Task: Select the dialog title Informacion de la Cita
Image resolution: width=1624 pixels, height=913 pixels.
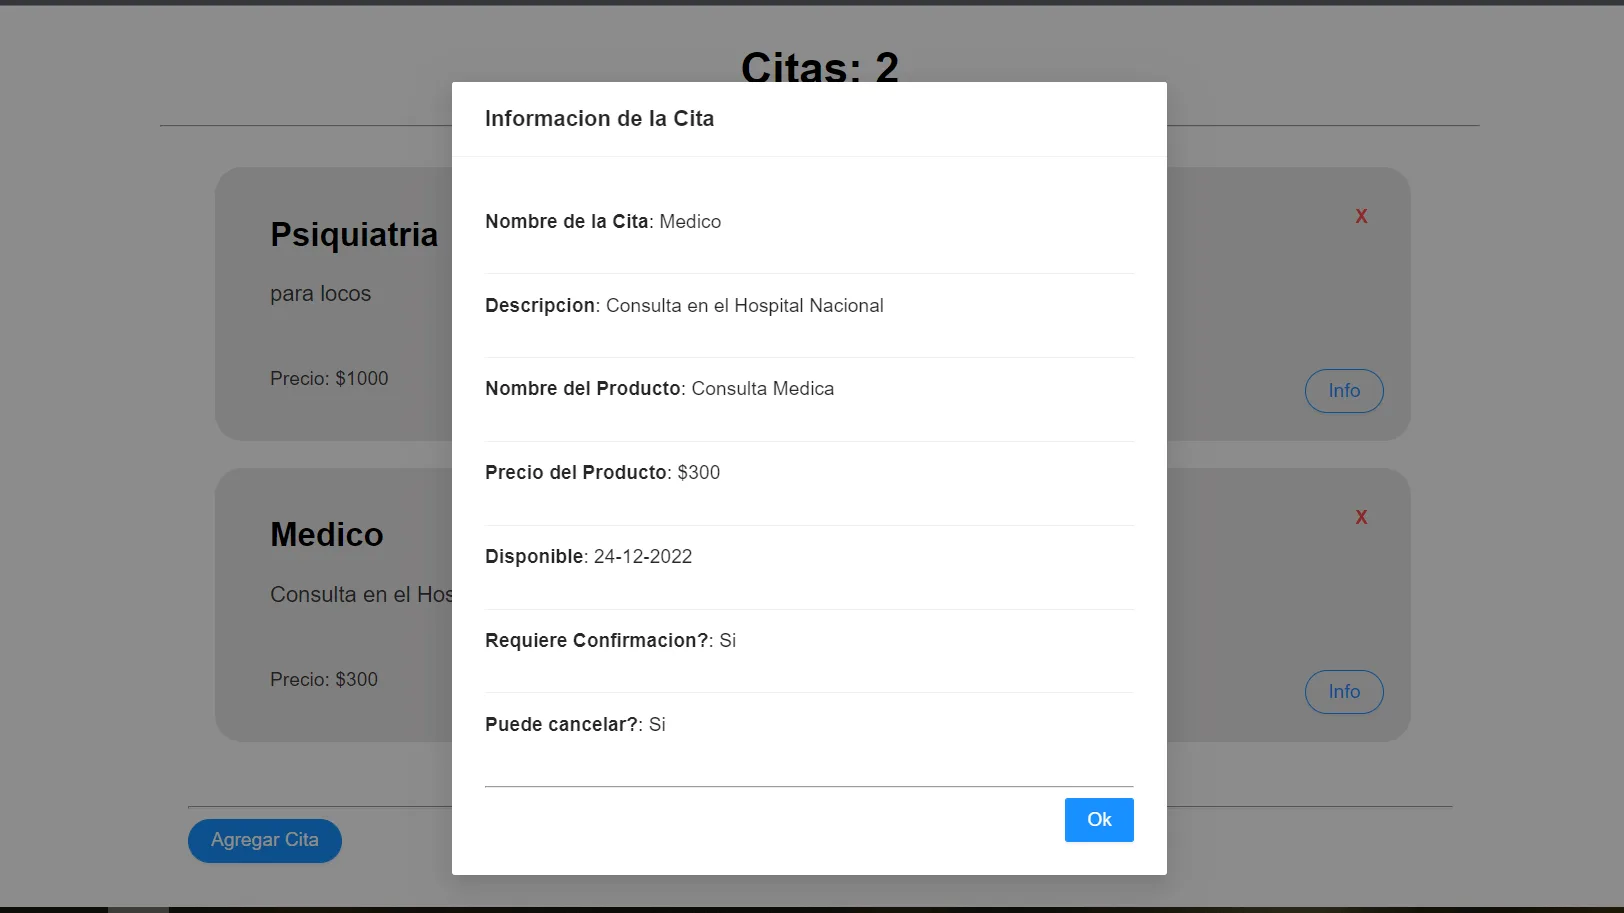Action: click(599, 119)
